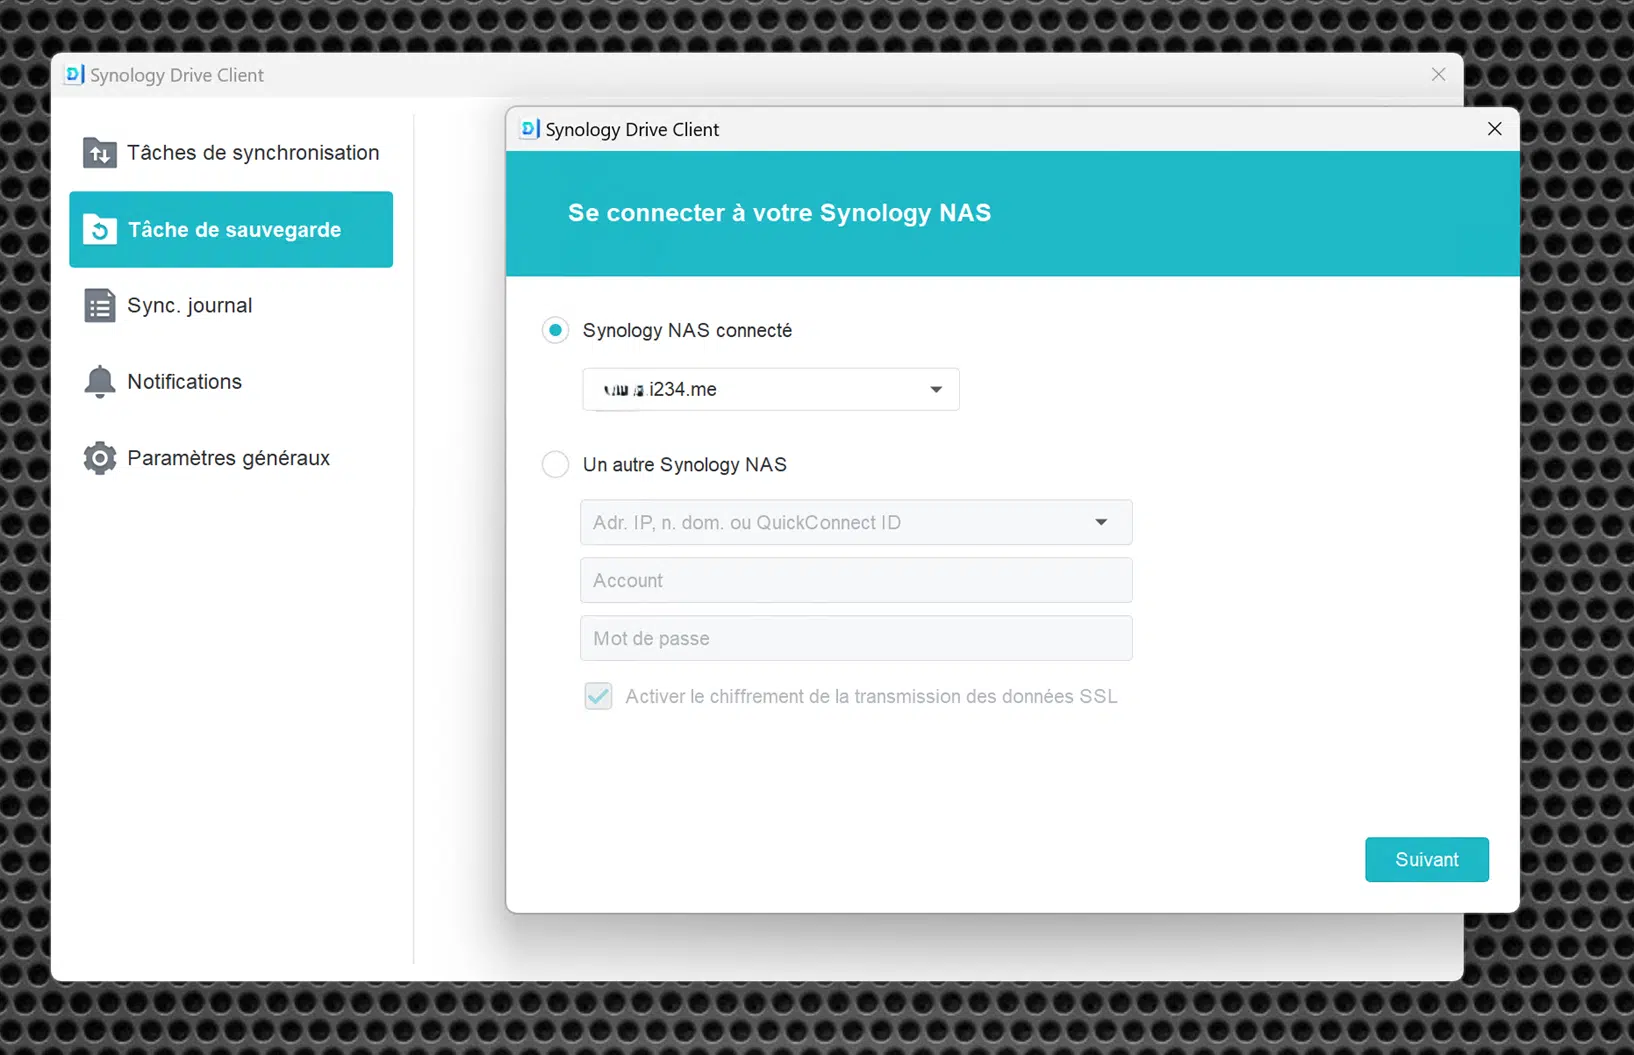
Task: Click the Synology Drive logo in dialog title bar
Action: pyautogui.click(x=530, y=129)
